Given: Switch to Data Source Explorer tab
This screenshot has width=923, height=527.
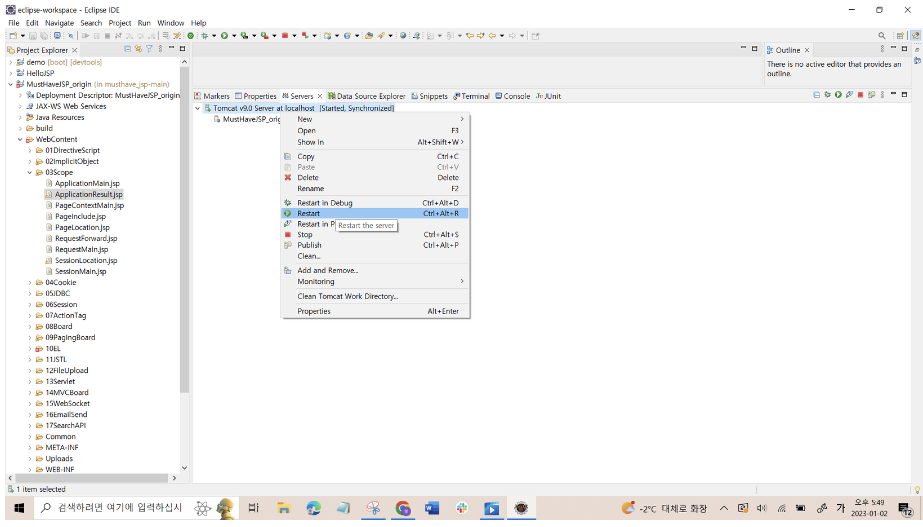Looking at the screenshot, I should click(x=366, y=96).
